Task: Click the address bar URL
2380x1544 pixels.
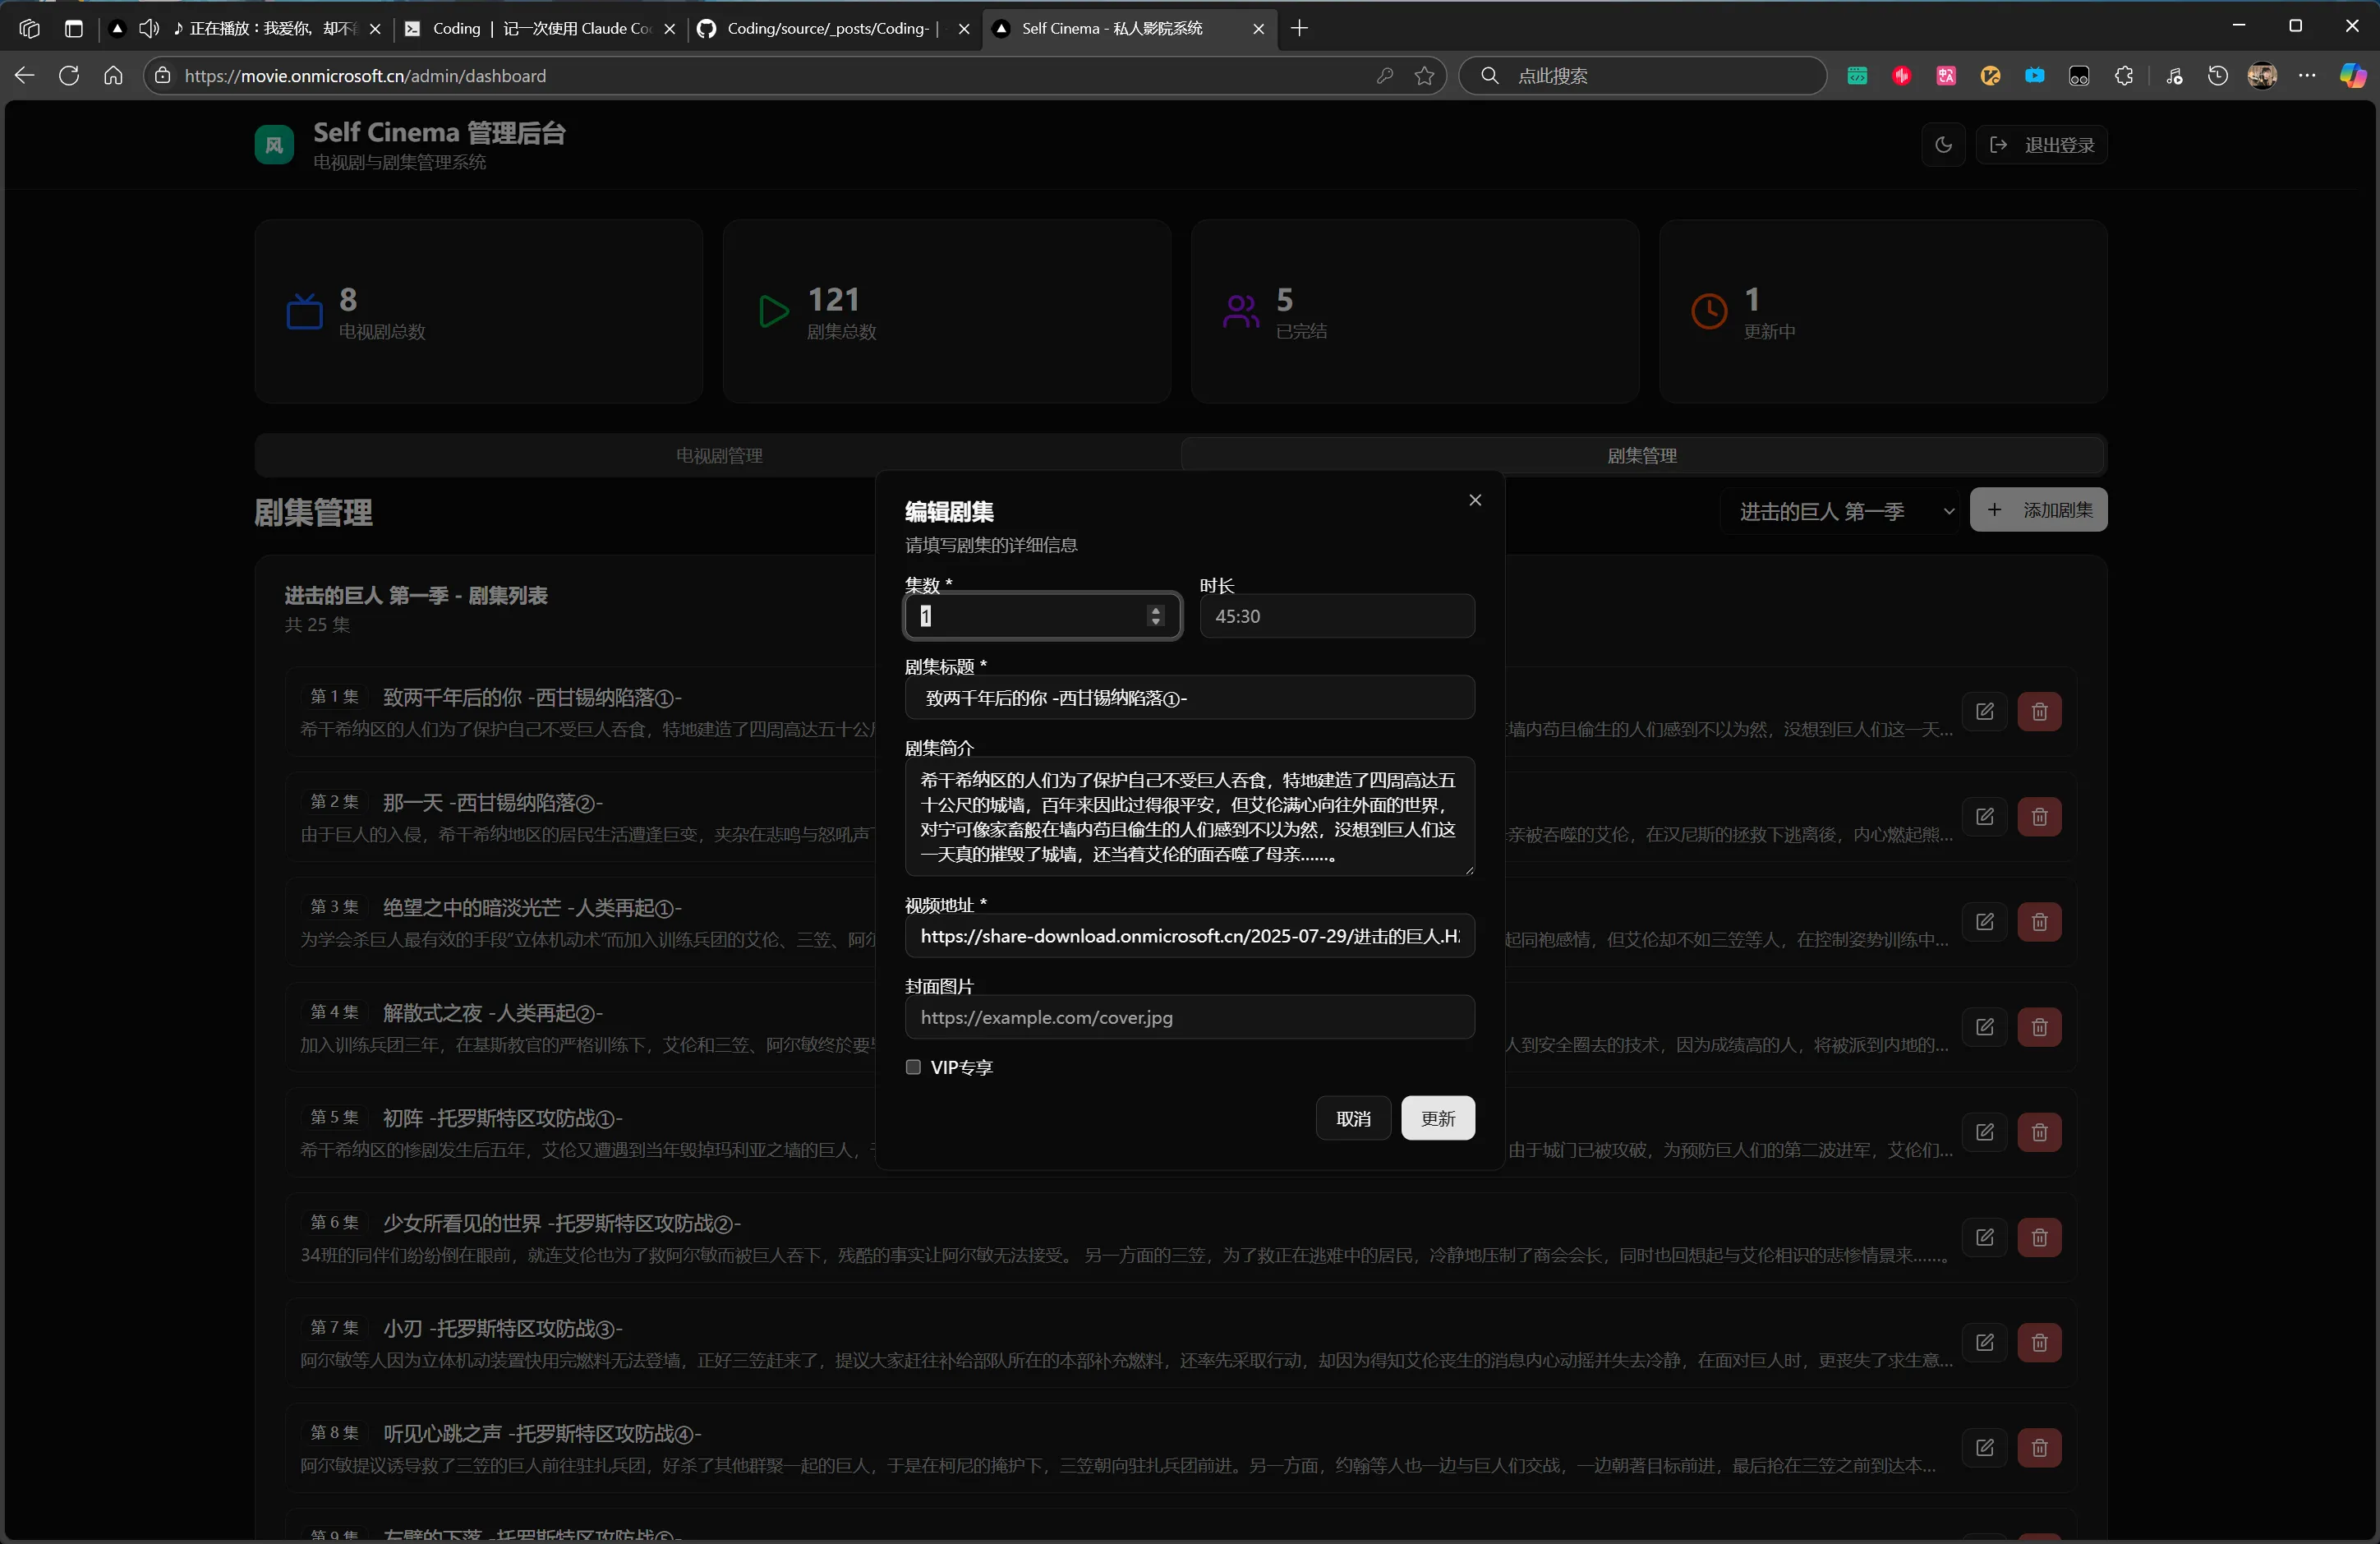Action: 365,76
